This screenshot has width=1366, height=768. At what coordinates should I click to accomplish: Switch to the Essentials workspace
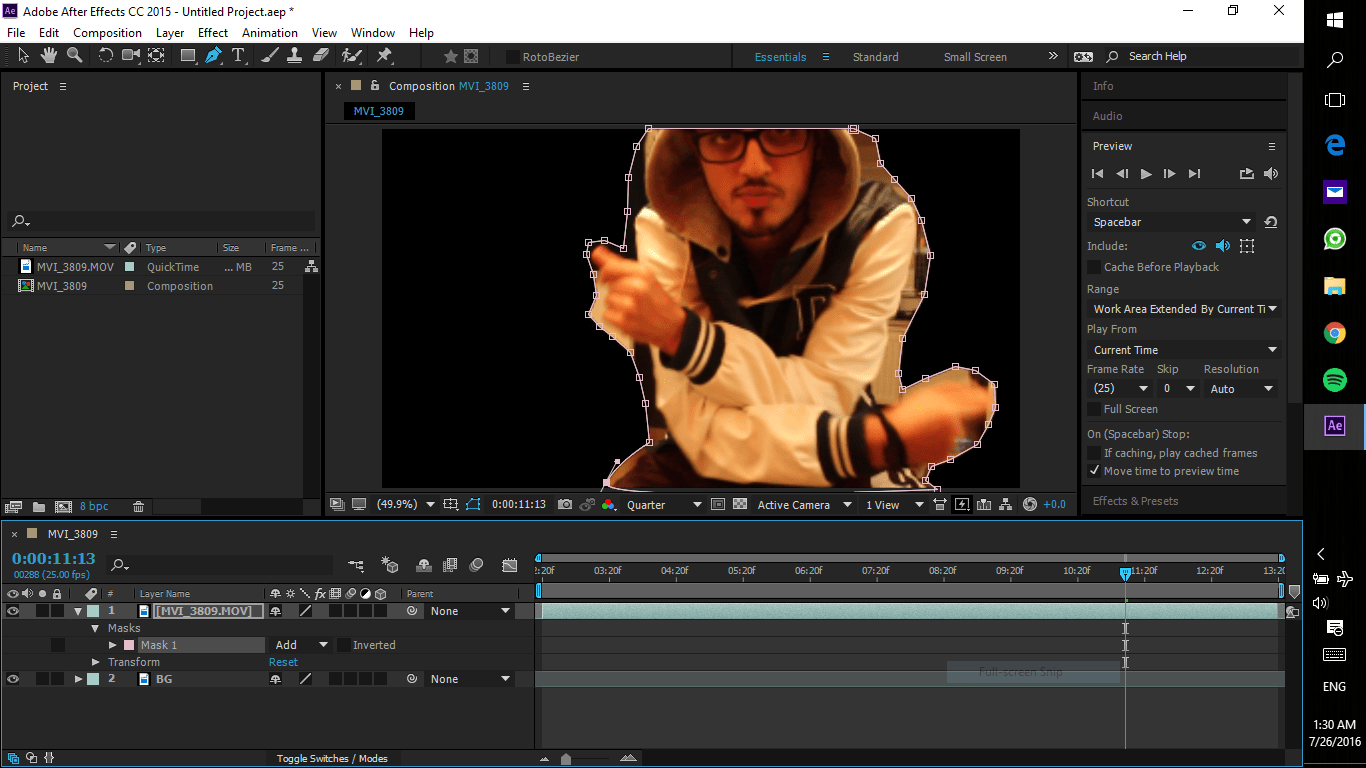click(780, 56)
